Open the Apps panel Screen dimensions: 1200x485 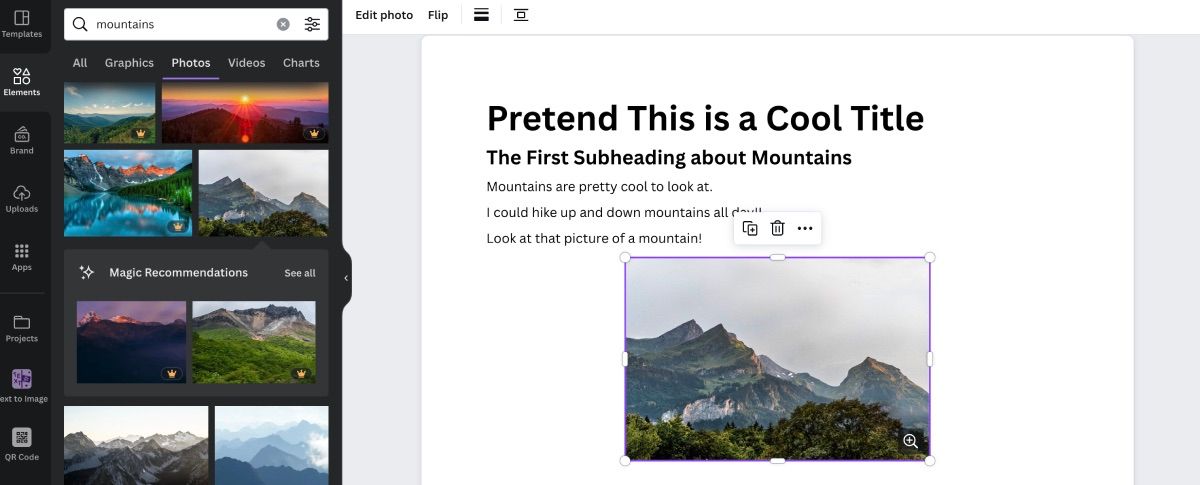(21, 256)
